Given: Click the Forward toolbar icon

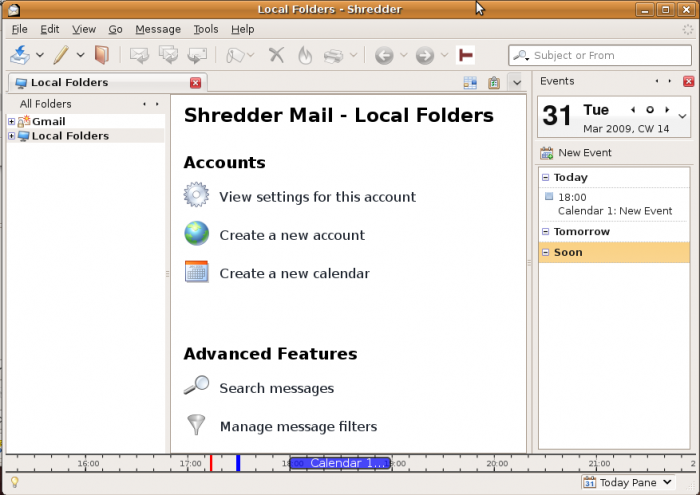Looking at the screenshot, I should tap(197, 55).
